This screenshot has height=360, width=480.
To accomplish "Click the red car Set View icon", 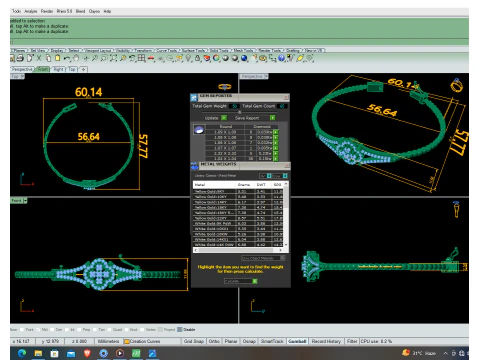I will coord(151,59).
